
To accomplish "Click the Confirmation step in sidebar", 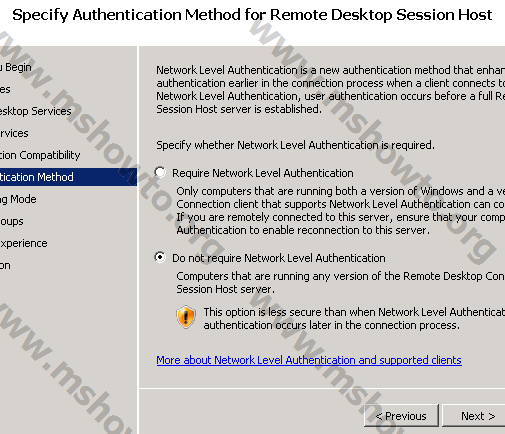I will [5, 265].
